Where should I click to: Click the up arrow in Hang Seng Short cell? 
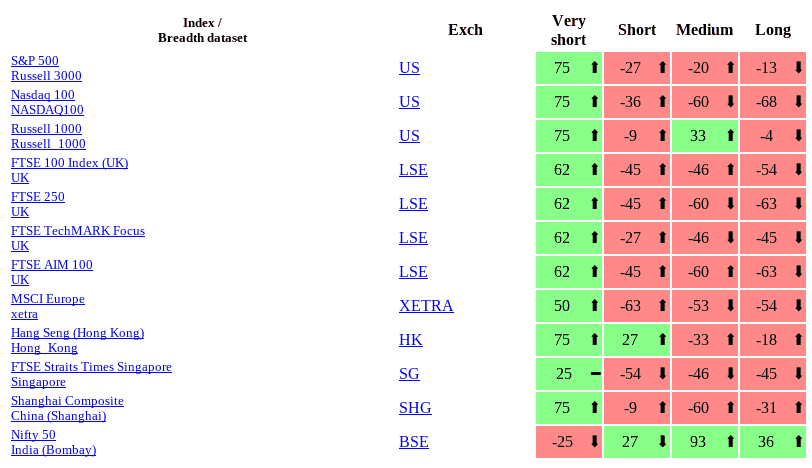(662, 340)
